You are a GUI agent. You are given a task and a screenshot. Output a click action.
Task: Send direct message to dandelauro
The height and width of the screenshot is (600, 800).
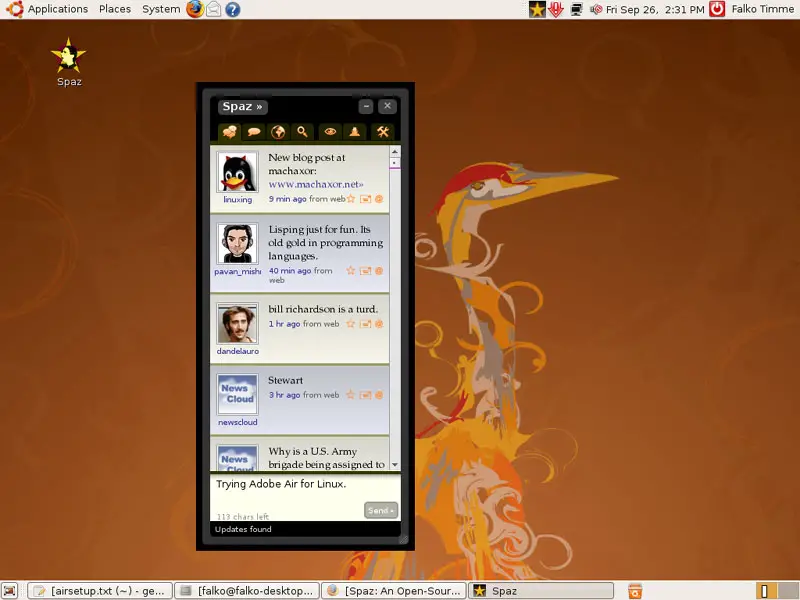click(x=365, y=324)
